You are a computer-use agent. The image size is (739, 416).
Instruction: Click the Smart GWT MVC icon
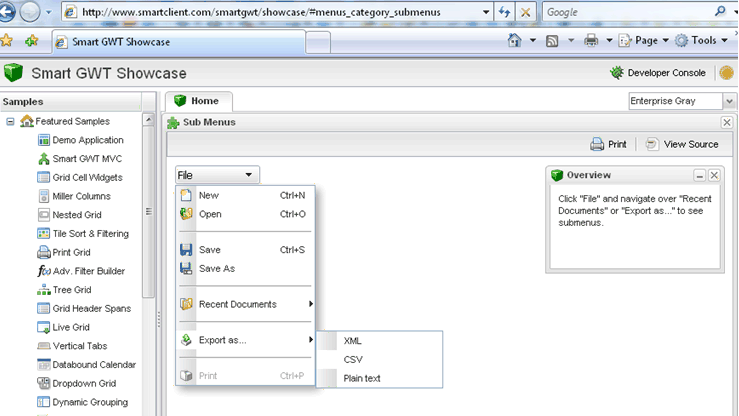point(43,159)
